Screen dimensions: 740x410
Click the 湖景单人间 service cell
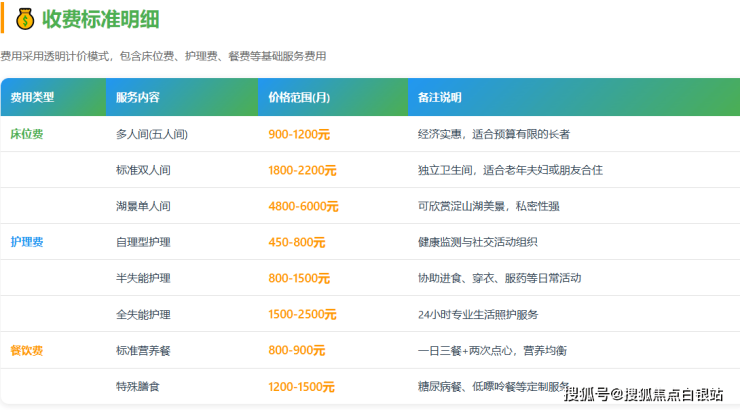pos(143,206)
